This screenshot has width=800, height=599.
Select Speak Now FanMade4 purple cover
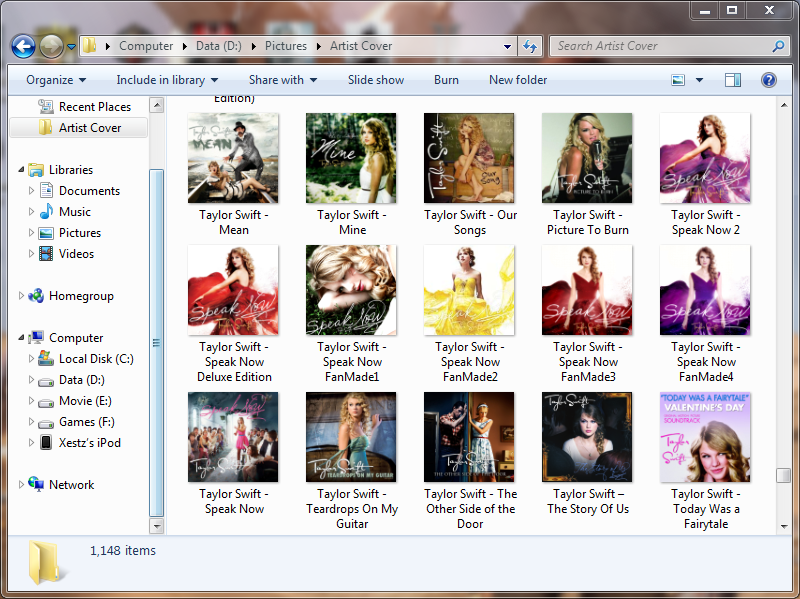705,290
